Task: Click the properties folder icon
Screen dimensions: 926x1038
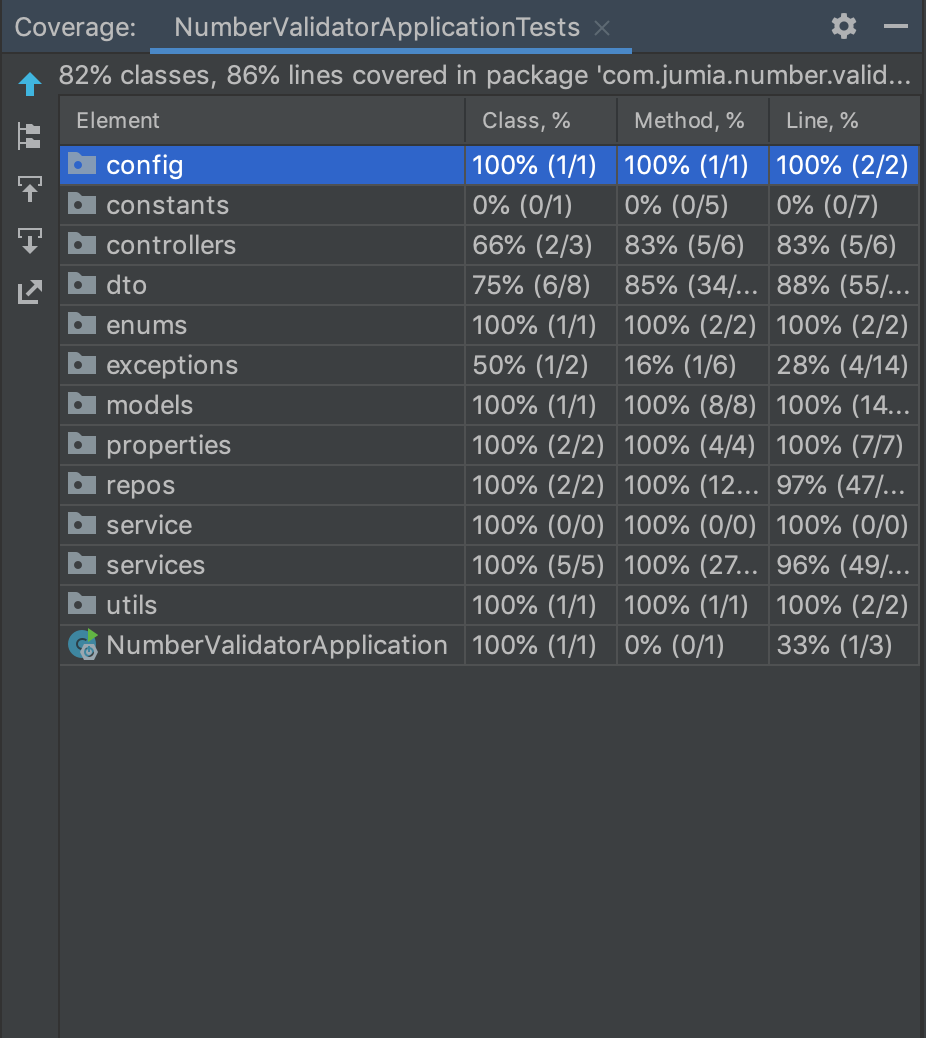Action: [x=82, y=443]
